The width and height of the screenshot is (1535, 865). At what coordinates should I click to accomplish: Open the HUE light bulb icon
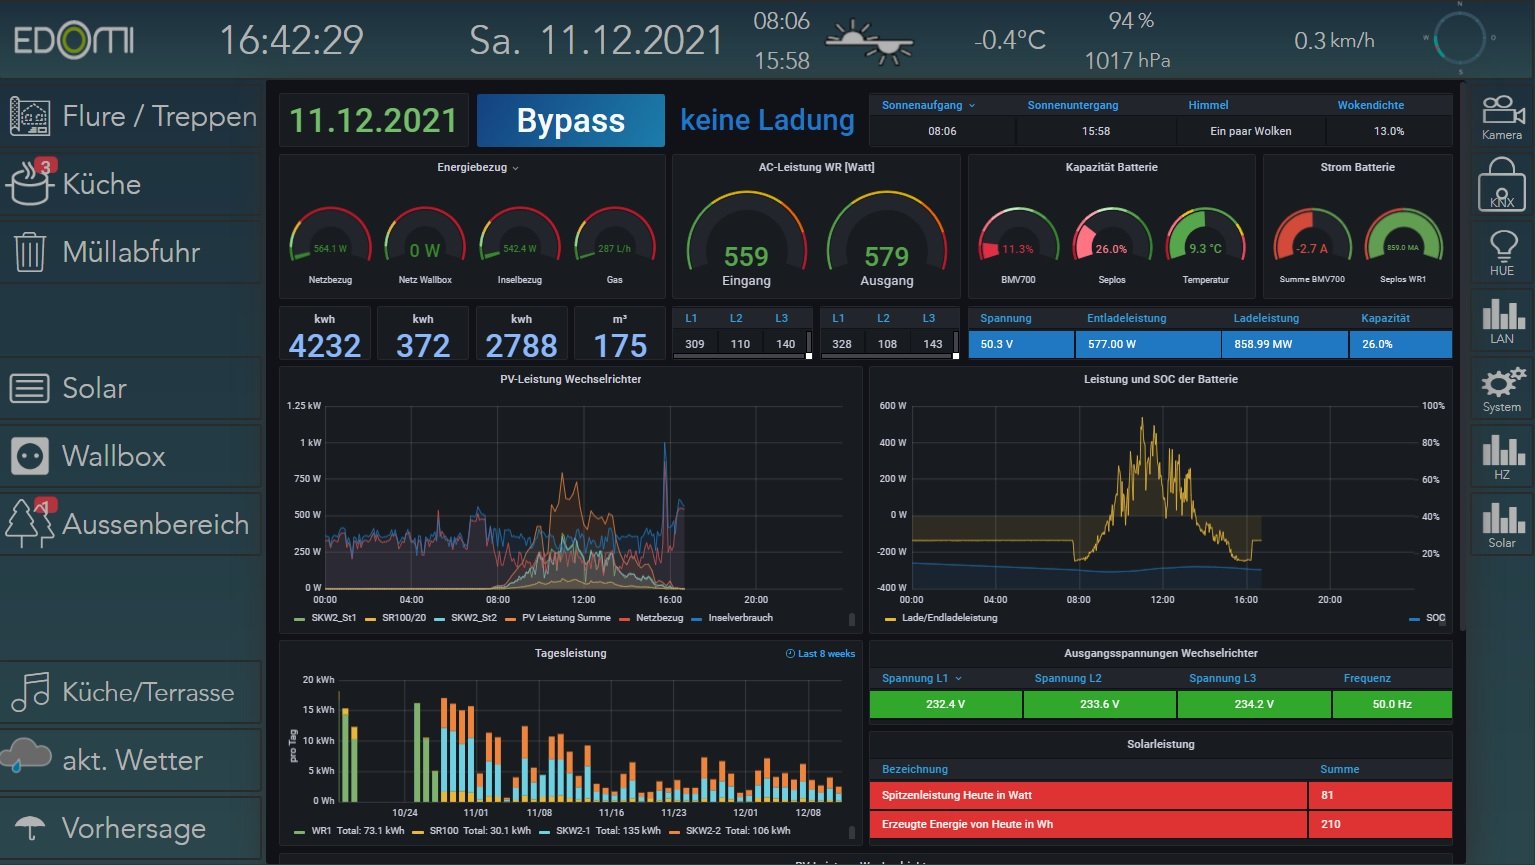(1501, 252)
